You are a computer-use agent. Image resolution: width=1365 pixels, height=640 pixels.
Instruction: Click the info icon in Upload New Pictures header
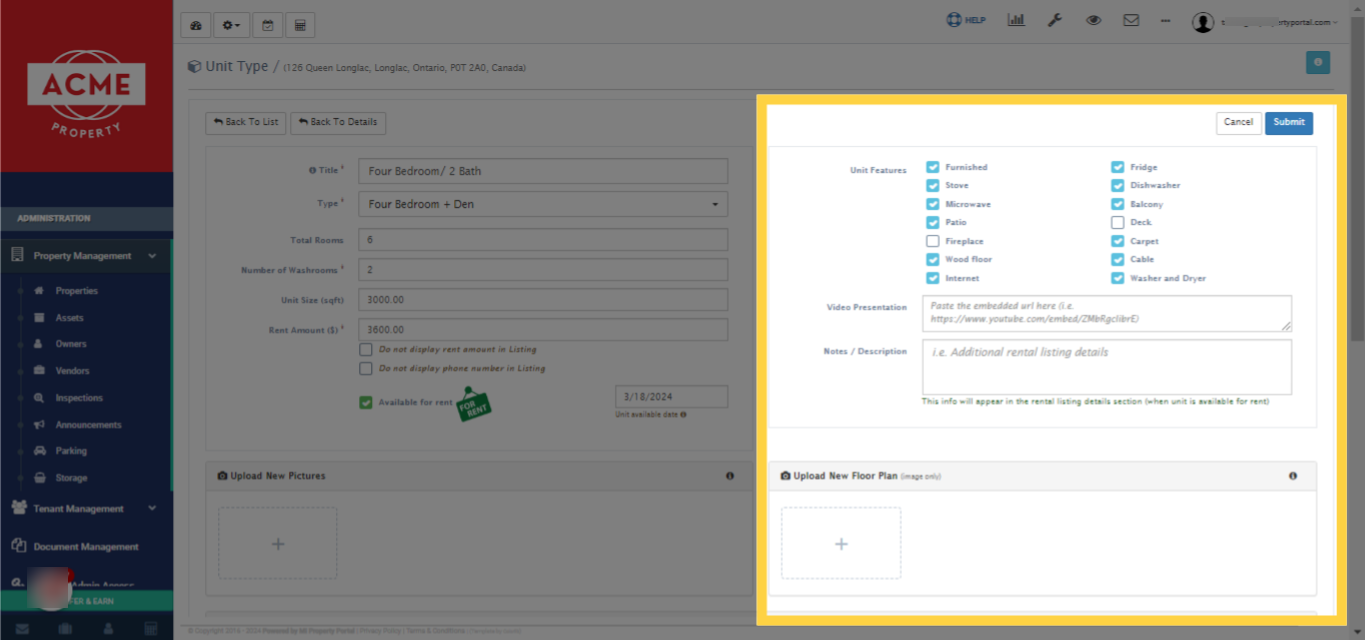729,476
